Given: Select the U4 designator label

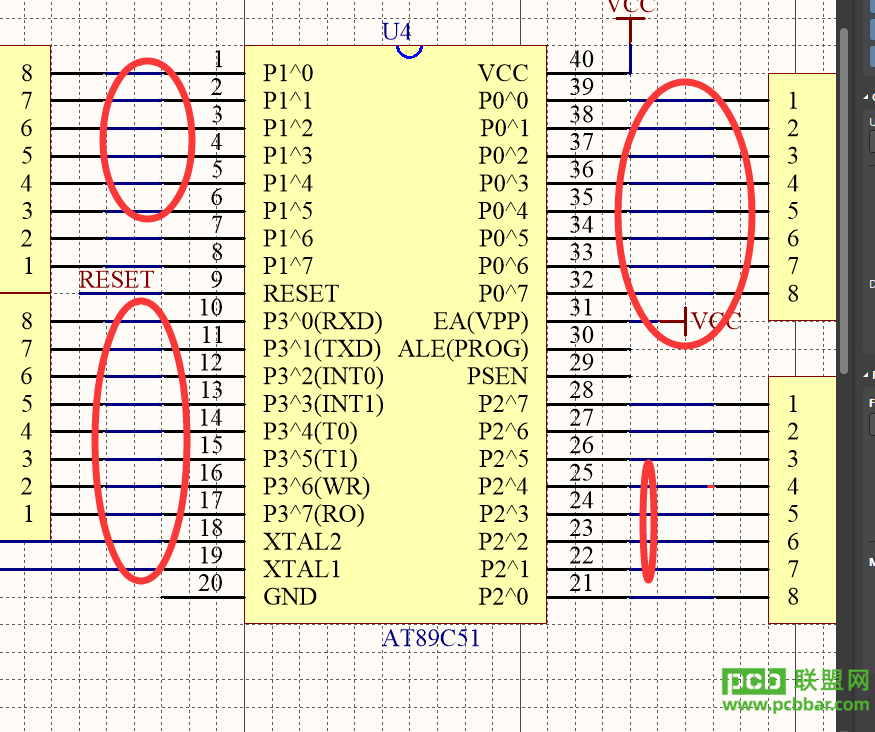Looking at the screenshot, I should tap(397, 32).
